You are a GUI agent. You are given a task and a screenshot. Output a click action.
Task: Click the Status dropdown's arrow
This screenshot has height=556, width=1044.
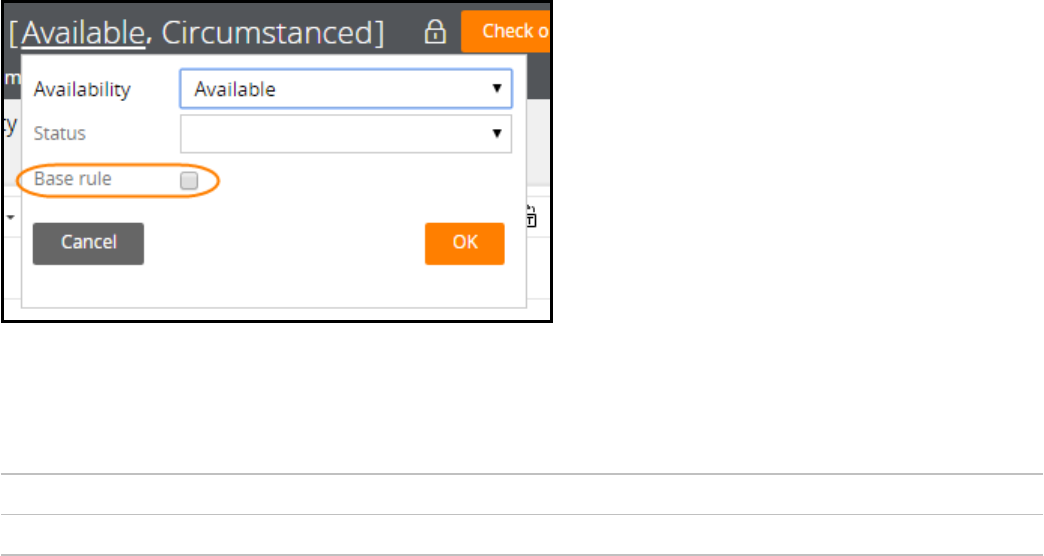pyautogui.click(x=497, y=134)
